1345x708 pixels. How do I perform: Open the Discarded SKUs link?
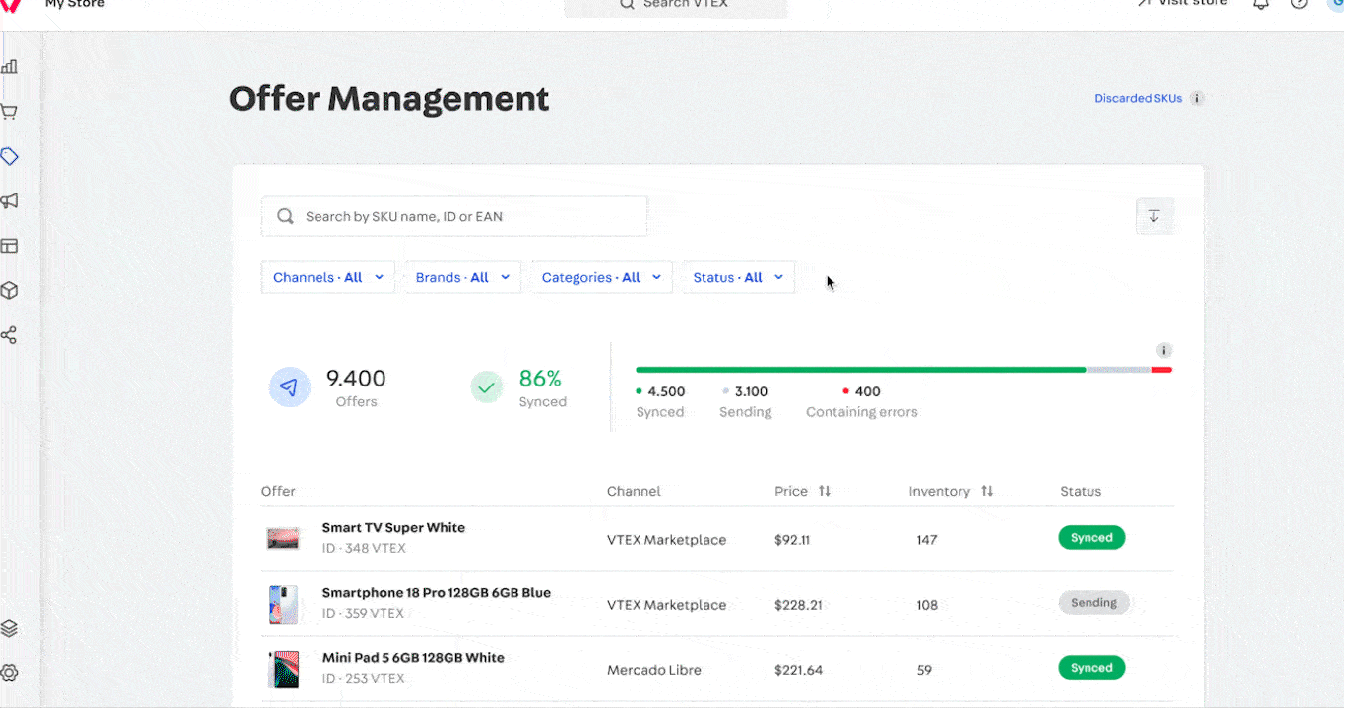pyautogui.click(x=1138, y=99)
